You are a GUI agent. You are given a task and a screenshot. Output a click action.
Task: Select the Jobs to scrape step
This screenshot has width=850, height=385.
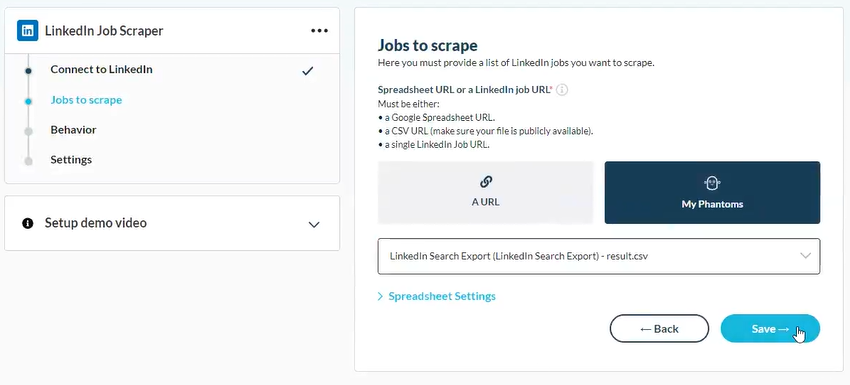click(86, 100)
